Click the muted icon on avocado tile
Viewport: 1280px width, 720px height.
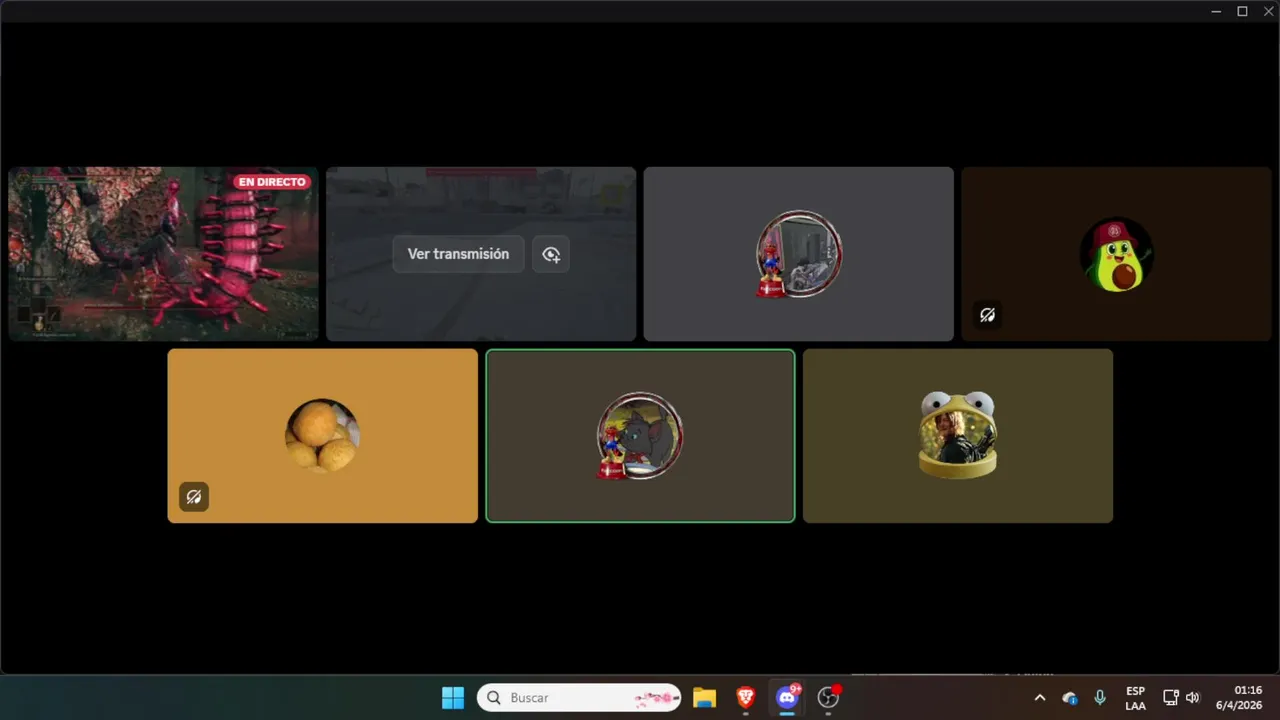pyautogui.click(x=988, y=315)
